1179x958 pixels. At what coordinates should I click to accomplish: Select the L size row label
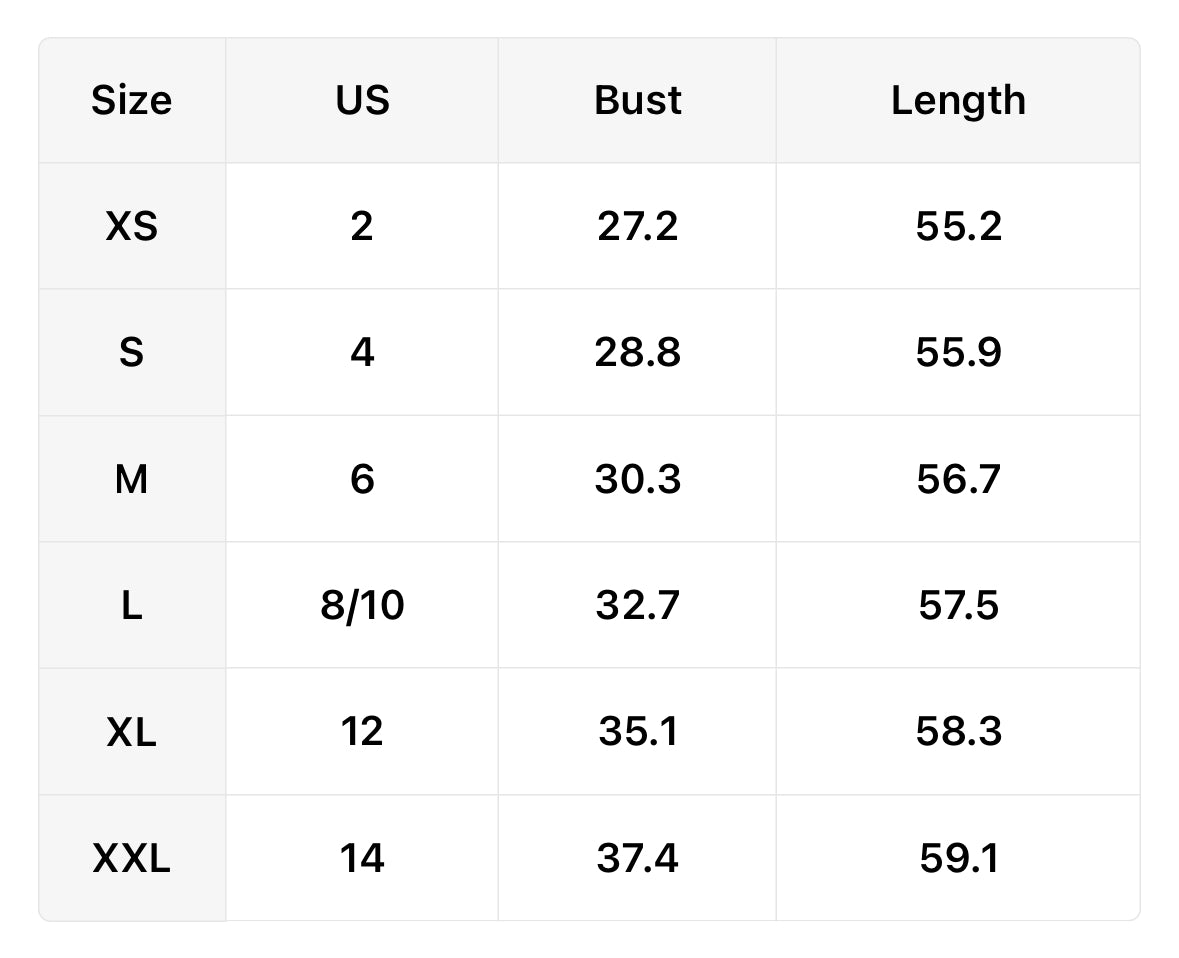(x=132, y=605)
